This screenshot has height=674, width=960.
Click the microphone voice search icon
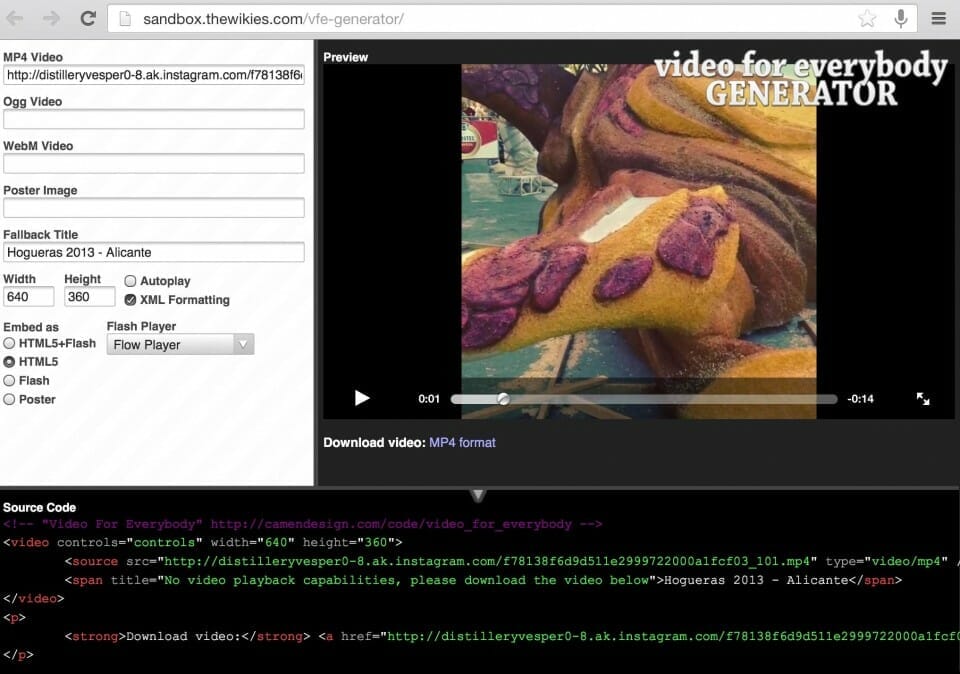click(901, 18)
